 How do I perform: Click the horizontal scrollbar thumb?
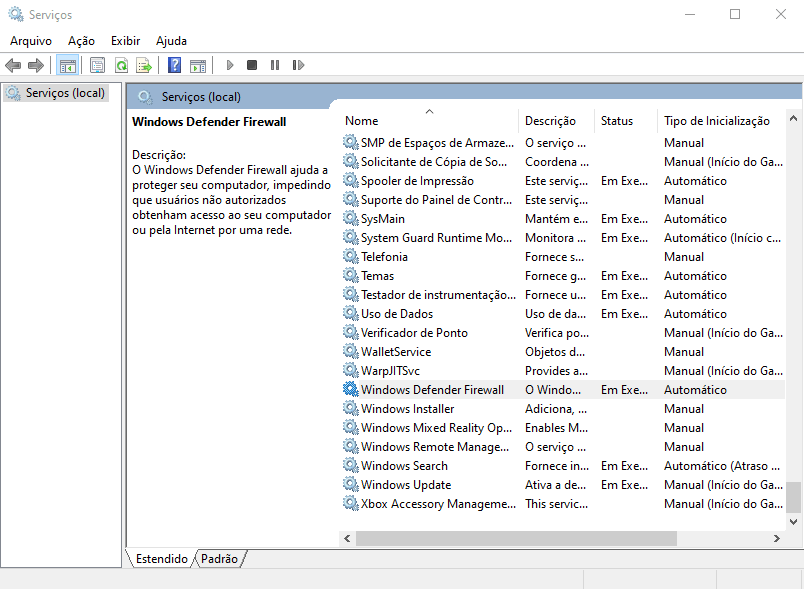(x=516, y=538)
